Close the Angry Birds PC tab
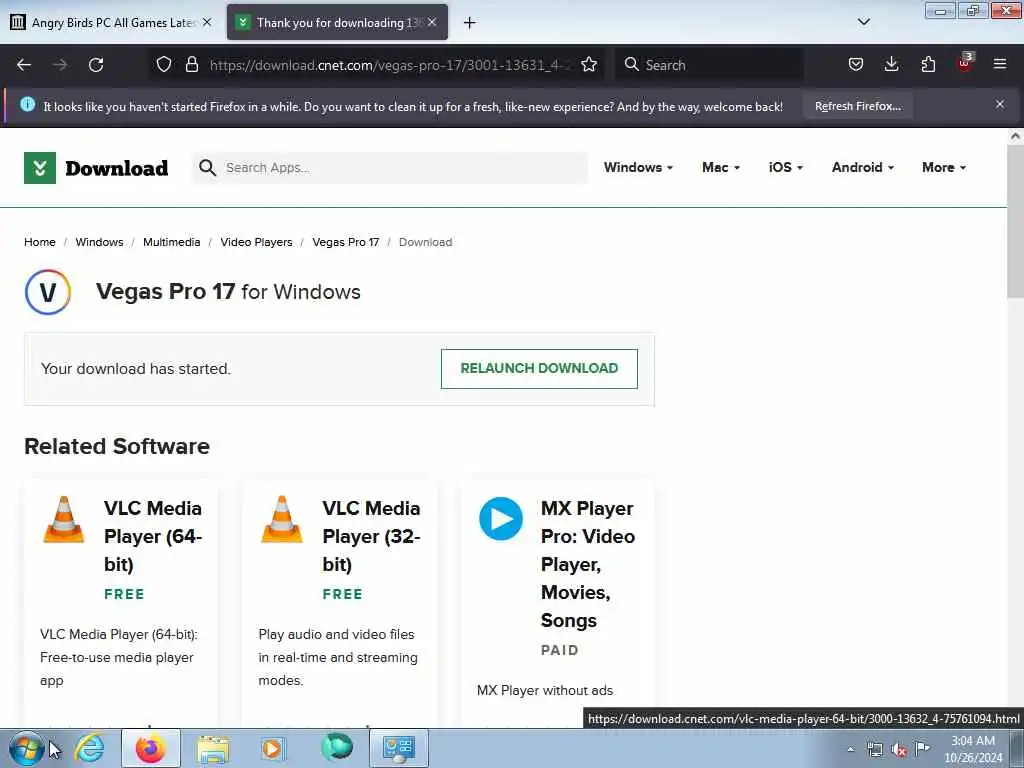The image size is (1024, 768). click(x=207, y=22)
